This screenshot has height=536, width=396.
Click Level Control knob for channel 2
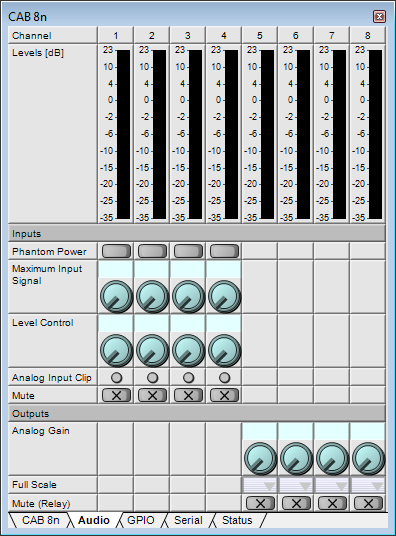[x=153, y=351]
